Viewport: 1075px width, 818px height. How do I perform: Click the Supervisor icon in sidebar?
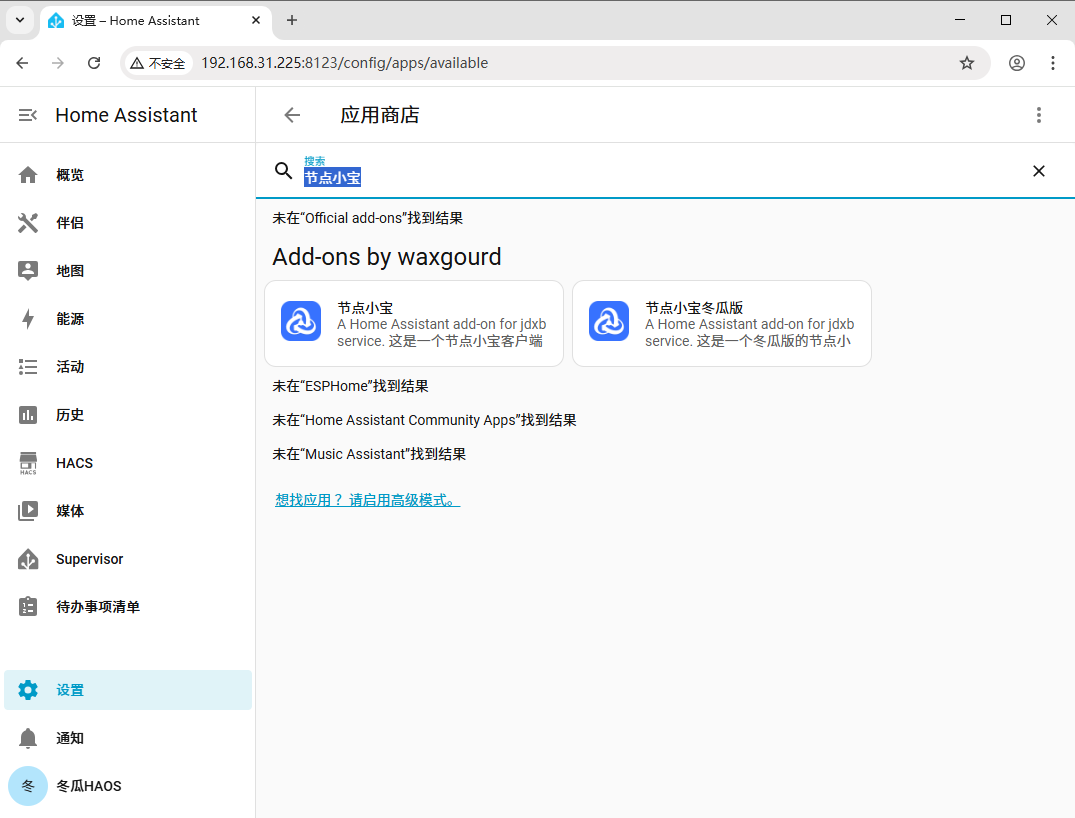coord(28,559)
